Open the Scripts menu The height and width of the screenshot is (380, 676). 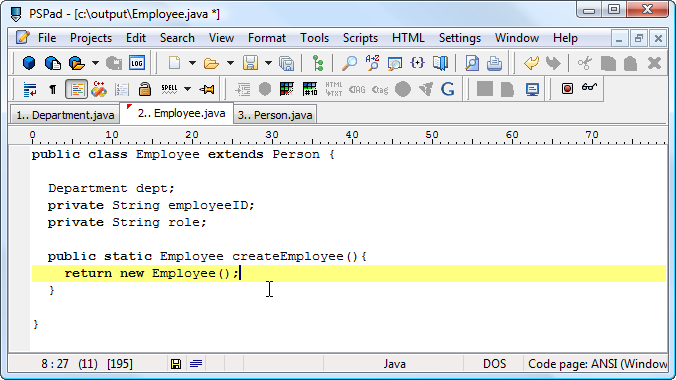pyautogui.click(x=360, y=38)
